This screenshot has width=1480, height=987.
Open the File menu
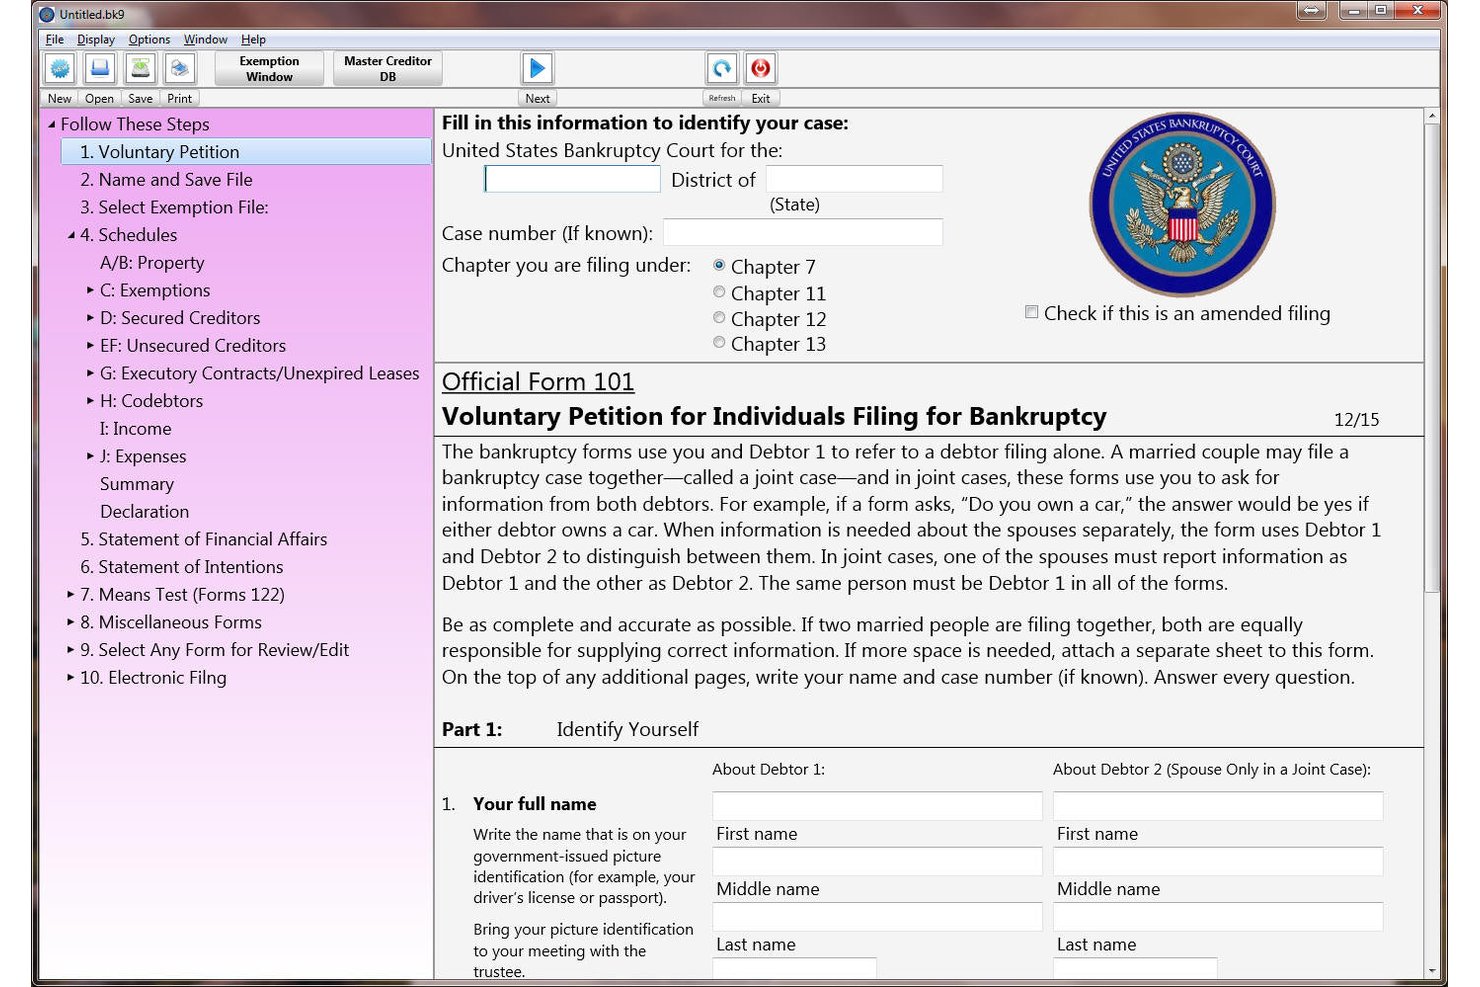(55, 39)
